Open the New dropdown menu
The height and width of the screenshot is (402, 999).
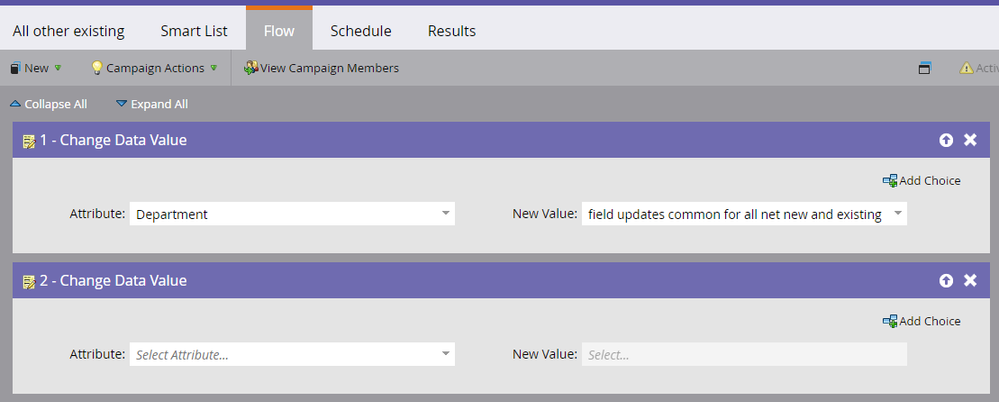pyautogui.click(x=36, y=68)
